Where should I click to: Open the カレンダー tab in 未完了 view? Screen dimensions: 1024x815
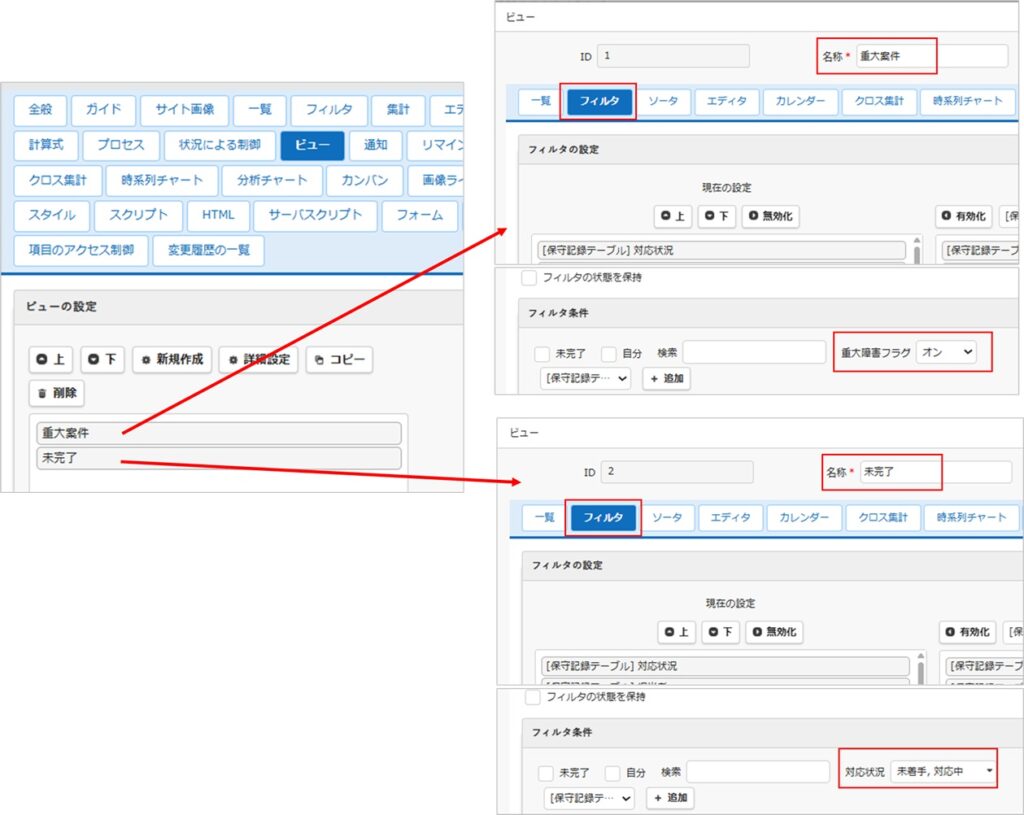pyautogui.click(x=802, y=517)
